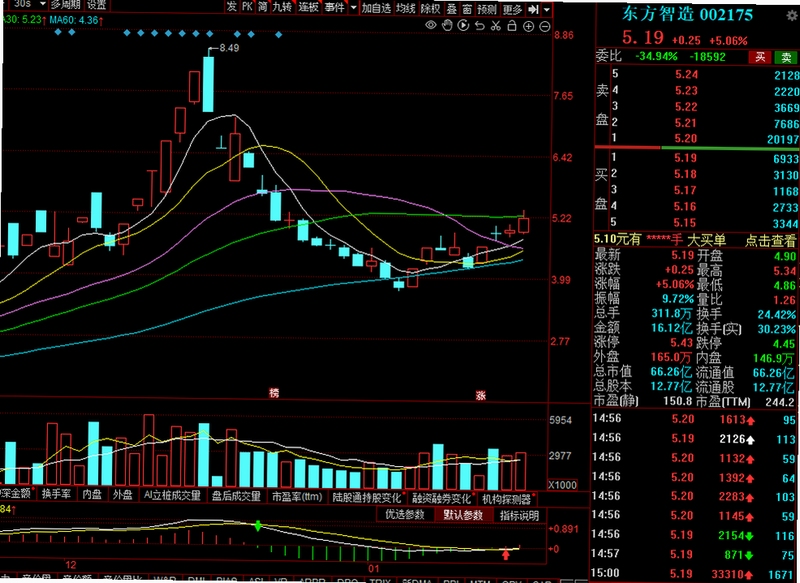Click the green 卖 sell button
This screenshot has width=800, height=583.
click(786, 57)
